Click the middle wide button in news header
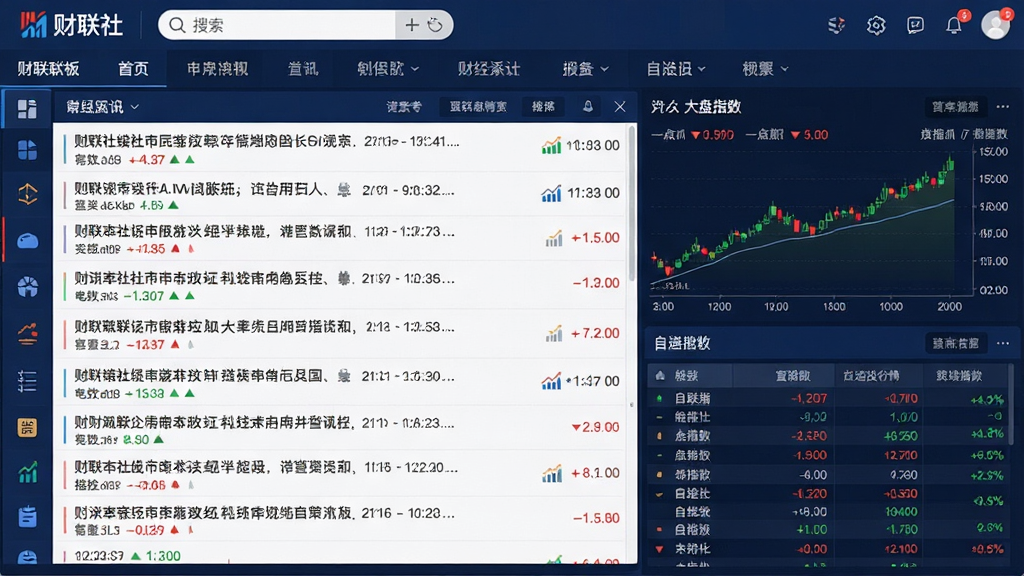The image size is (1024, 576). (478, 107)
